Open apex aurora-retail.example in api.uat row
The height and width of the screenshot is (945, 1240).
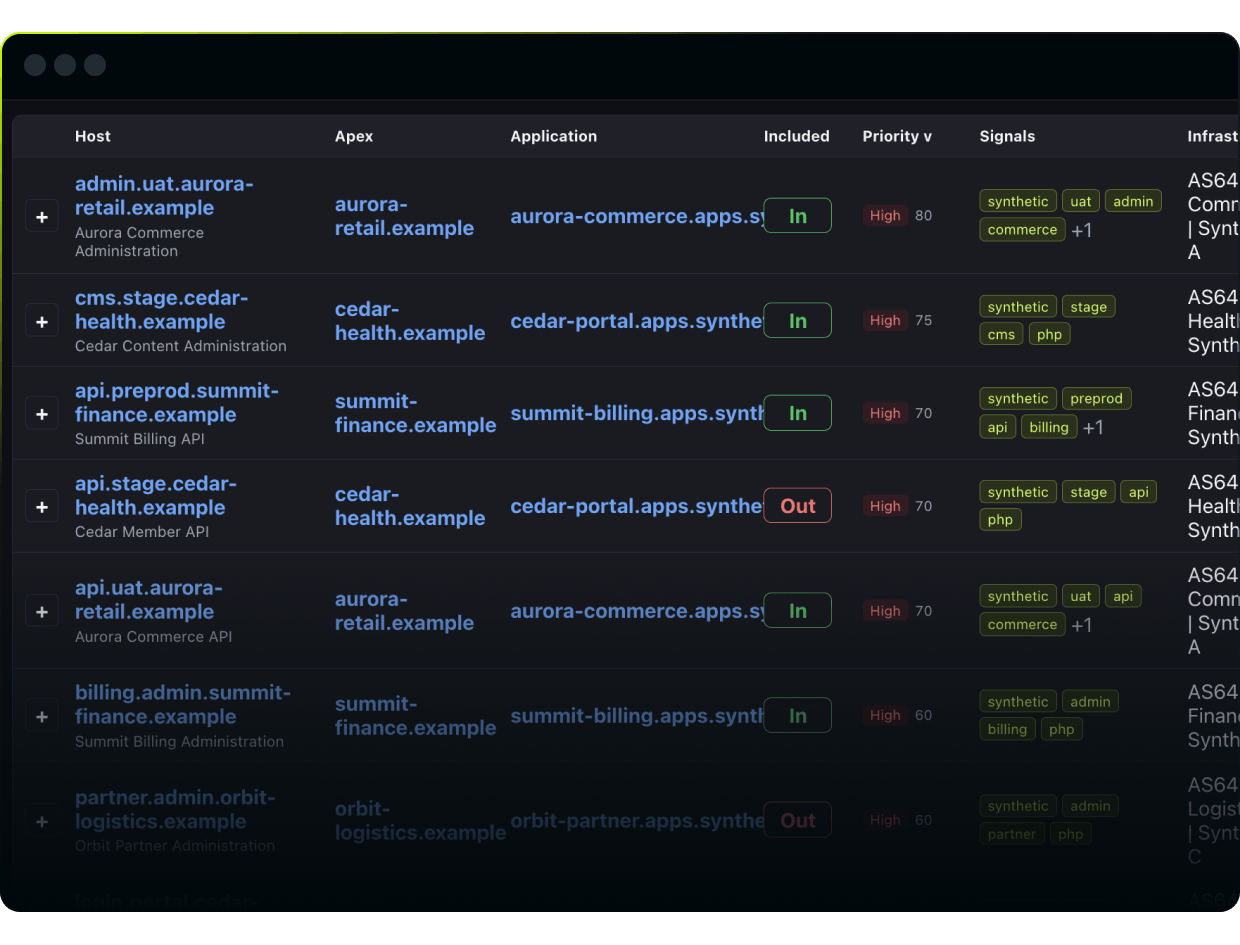404,611
